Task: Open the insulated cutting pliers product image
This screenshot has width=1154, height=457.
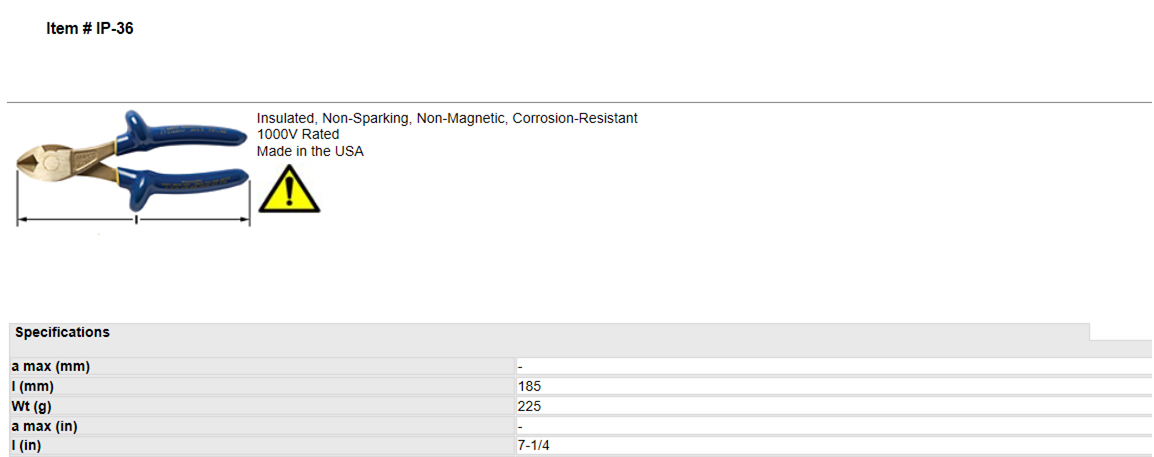Action: point(133,168)
